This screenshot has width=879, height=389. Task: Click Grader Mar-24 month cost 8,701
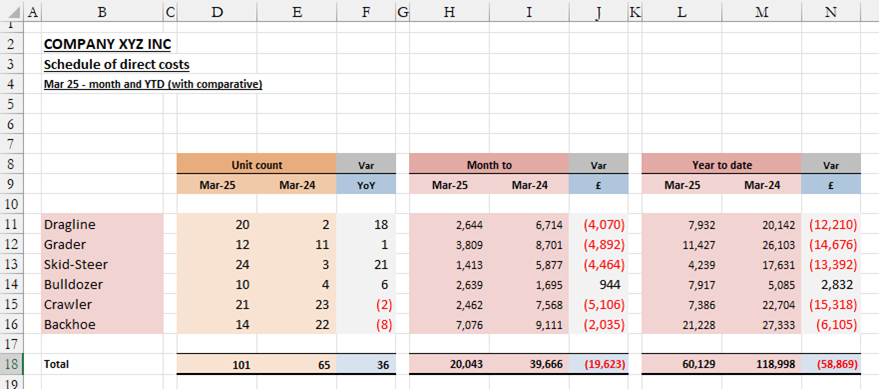pos(529,244)
